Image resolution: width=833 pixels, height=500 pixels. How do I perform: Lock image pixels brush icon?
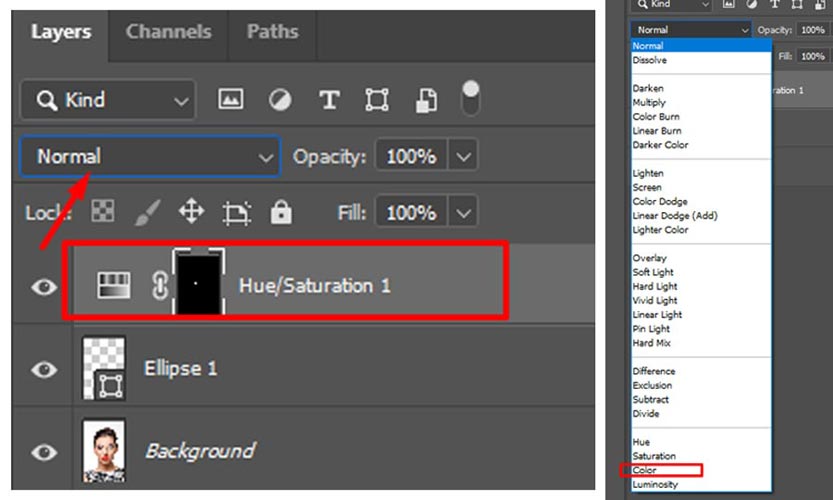pyautogui.click(x=146, y=212)
